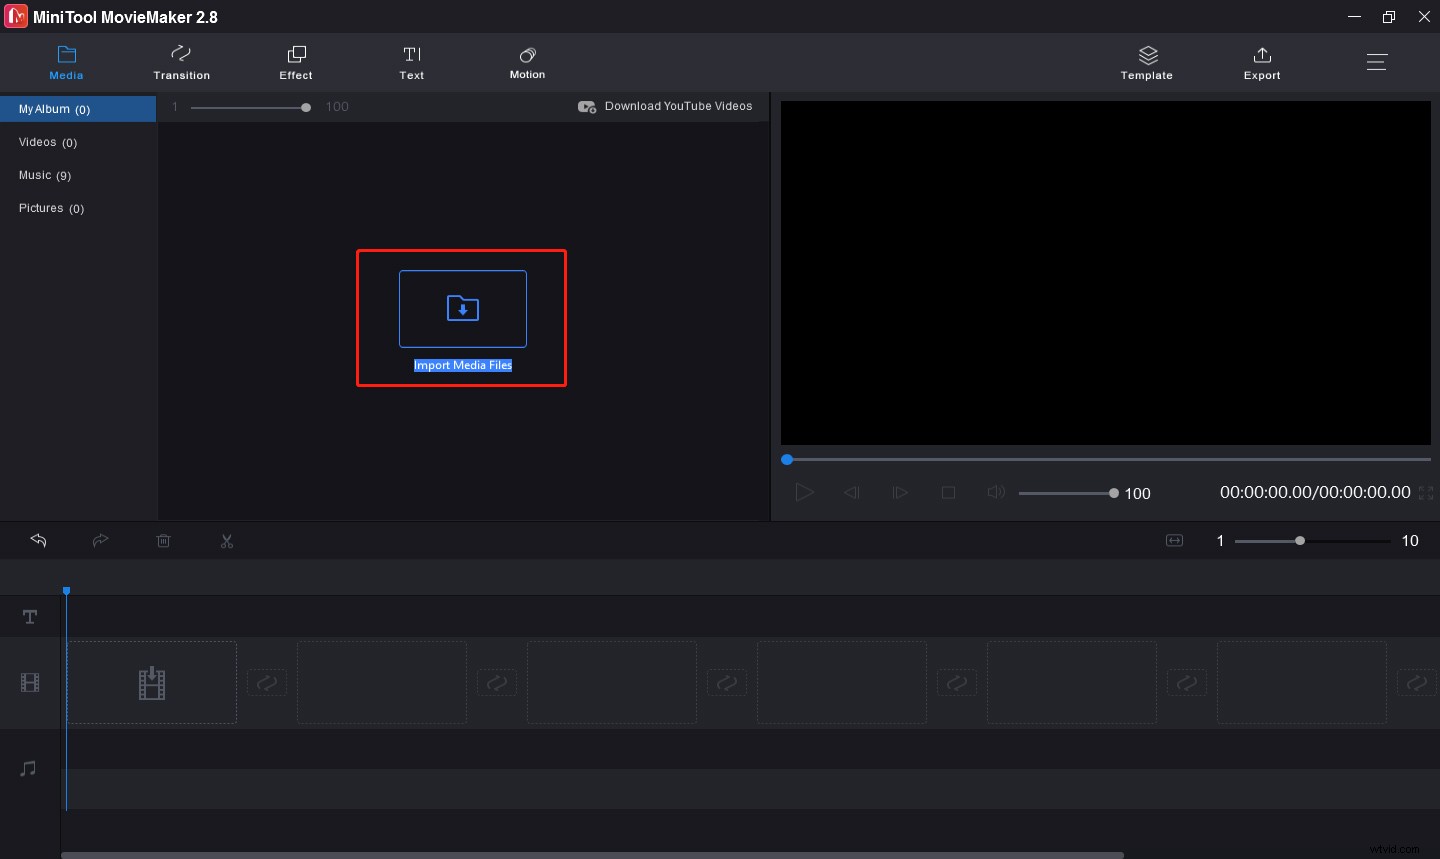Mute playback using the speaker icon
Viewport: 1440px width, 859px height.
(x=996, y=492)
